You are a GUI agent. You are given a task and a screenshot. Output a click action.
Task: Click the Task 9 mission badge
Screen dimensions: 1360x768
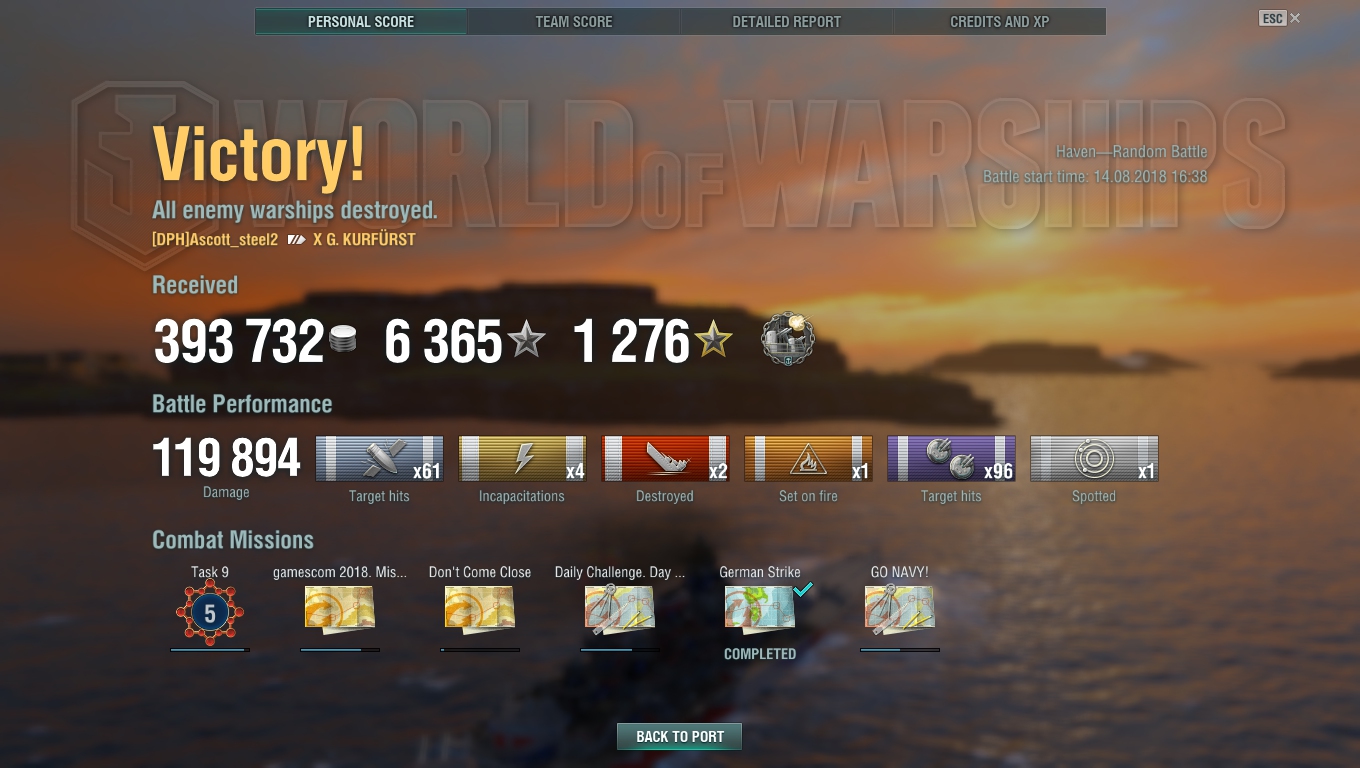pyautogui.click(x=210, y=613)
